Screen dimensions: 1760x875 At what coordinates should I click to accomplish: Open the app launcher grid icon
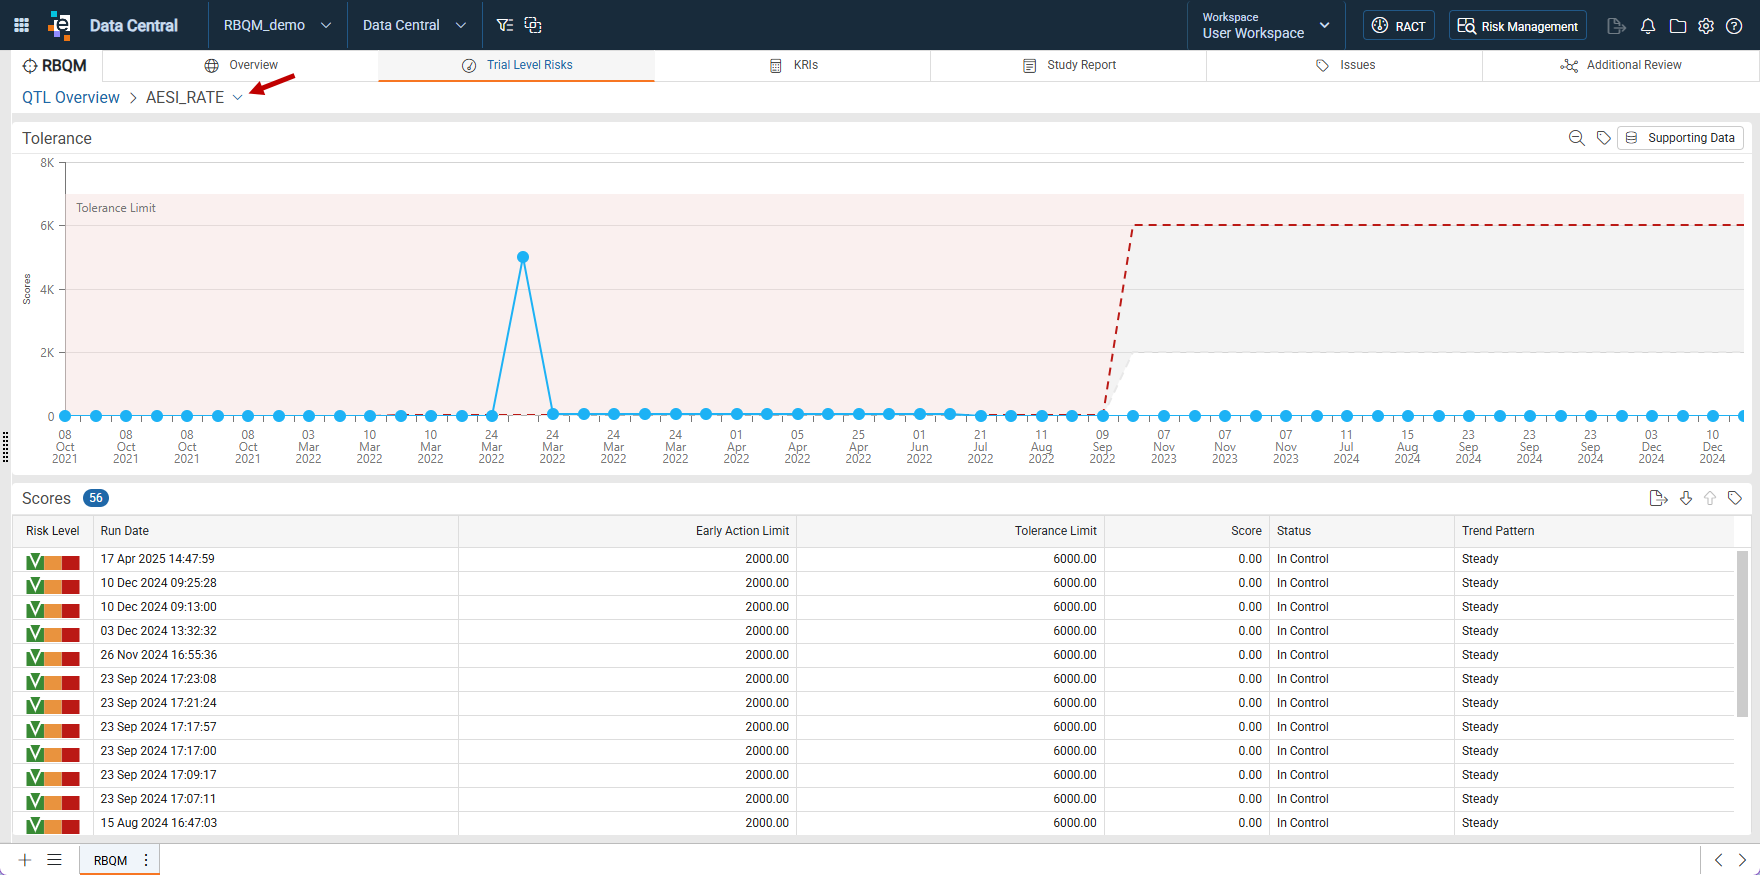pos(21,25)
